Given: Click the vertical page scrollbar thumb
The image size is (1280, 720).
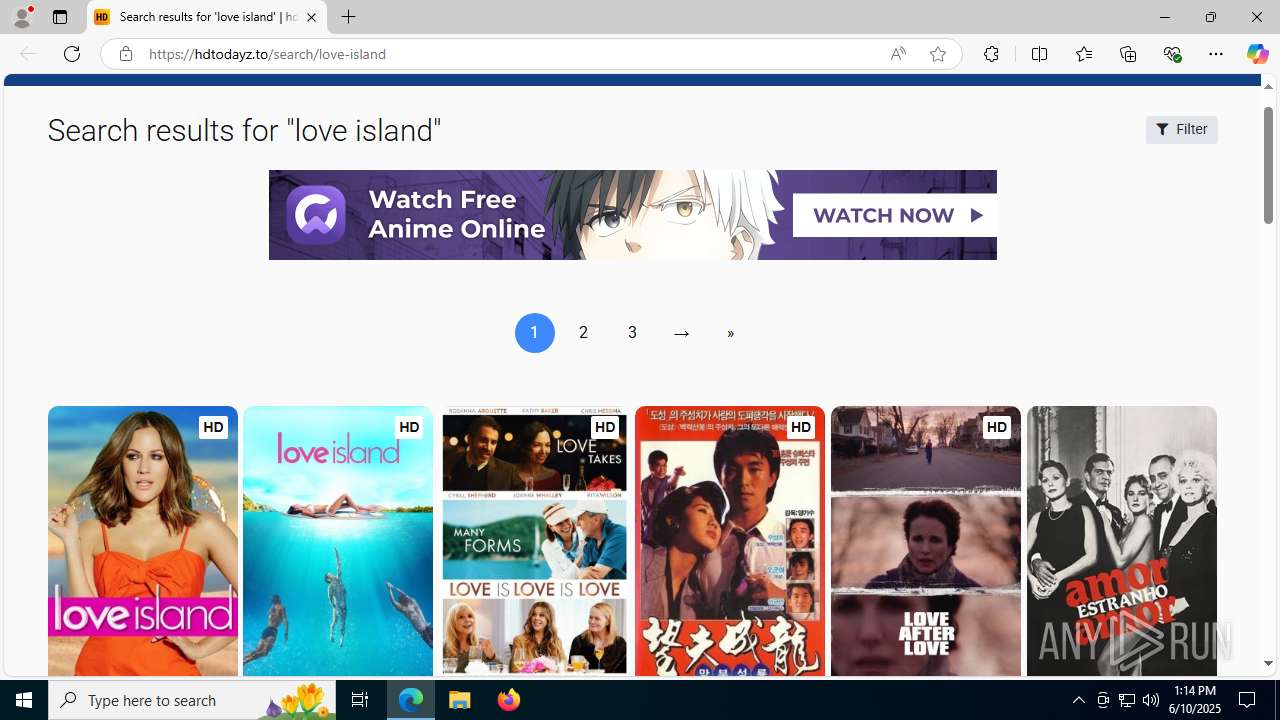Looking at the screenshot, I should [x=1268, y=163].
